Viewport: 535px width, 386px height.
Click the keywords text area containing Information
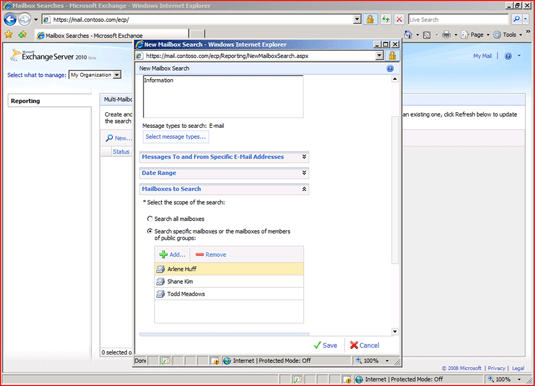point(223,96)
